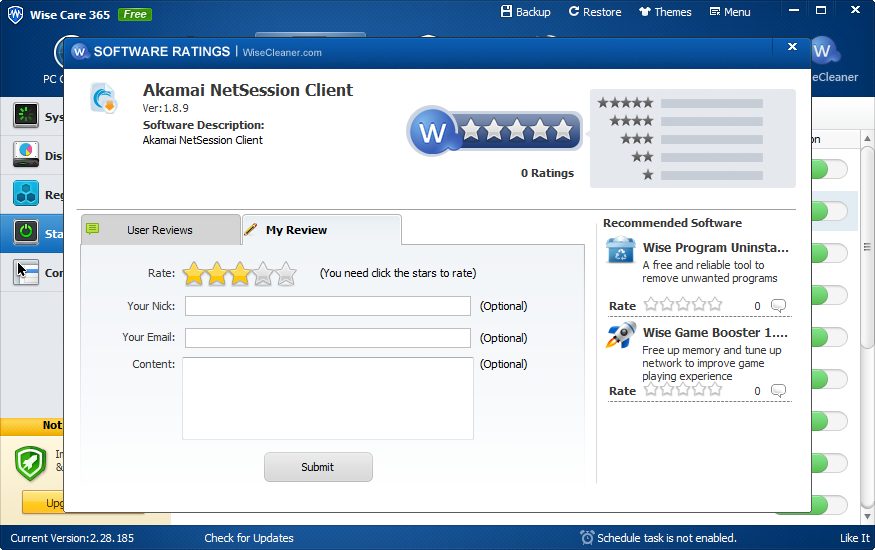875x550 pixels.
Task: Click the green shield rocket icon
Action: [x=30, y=463]
